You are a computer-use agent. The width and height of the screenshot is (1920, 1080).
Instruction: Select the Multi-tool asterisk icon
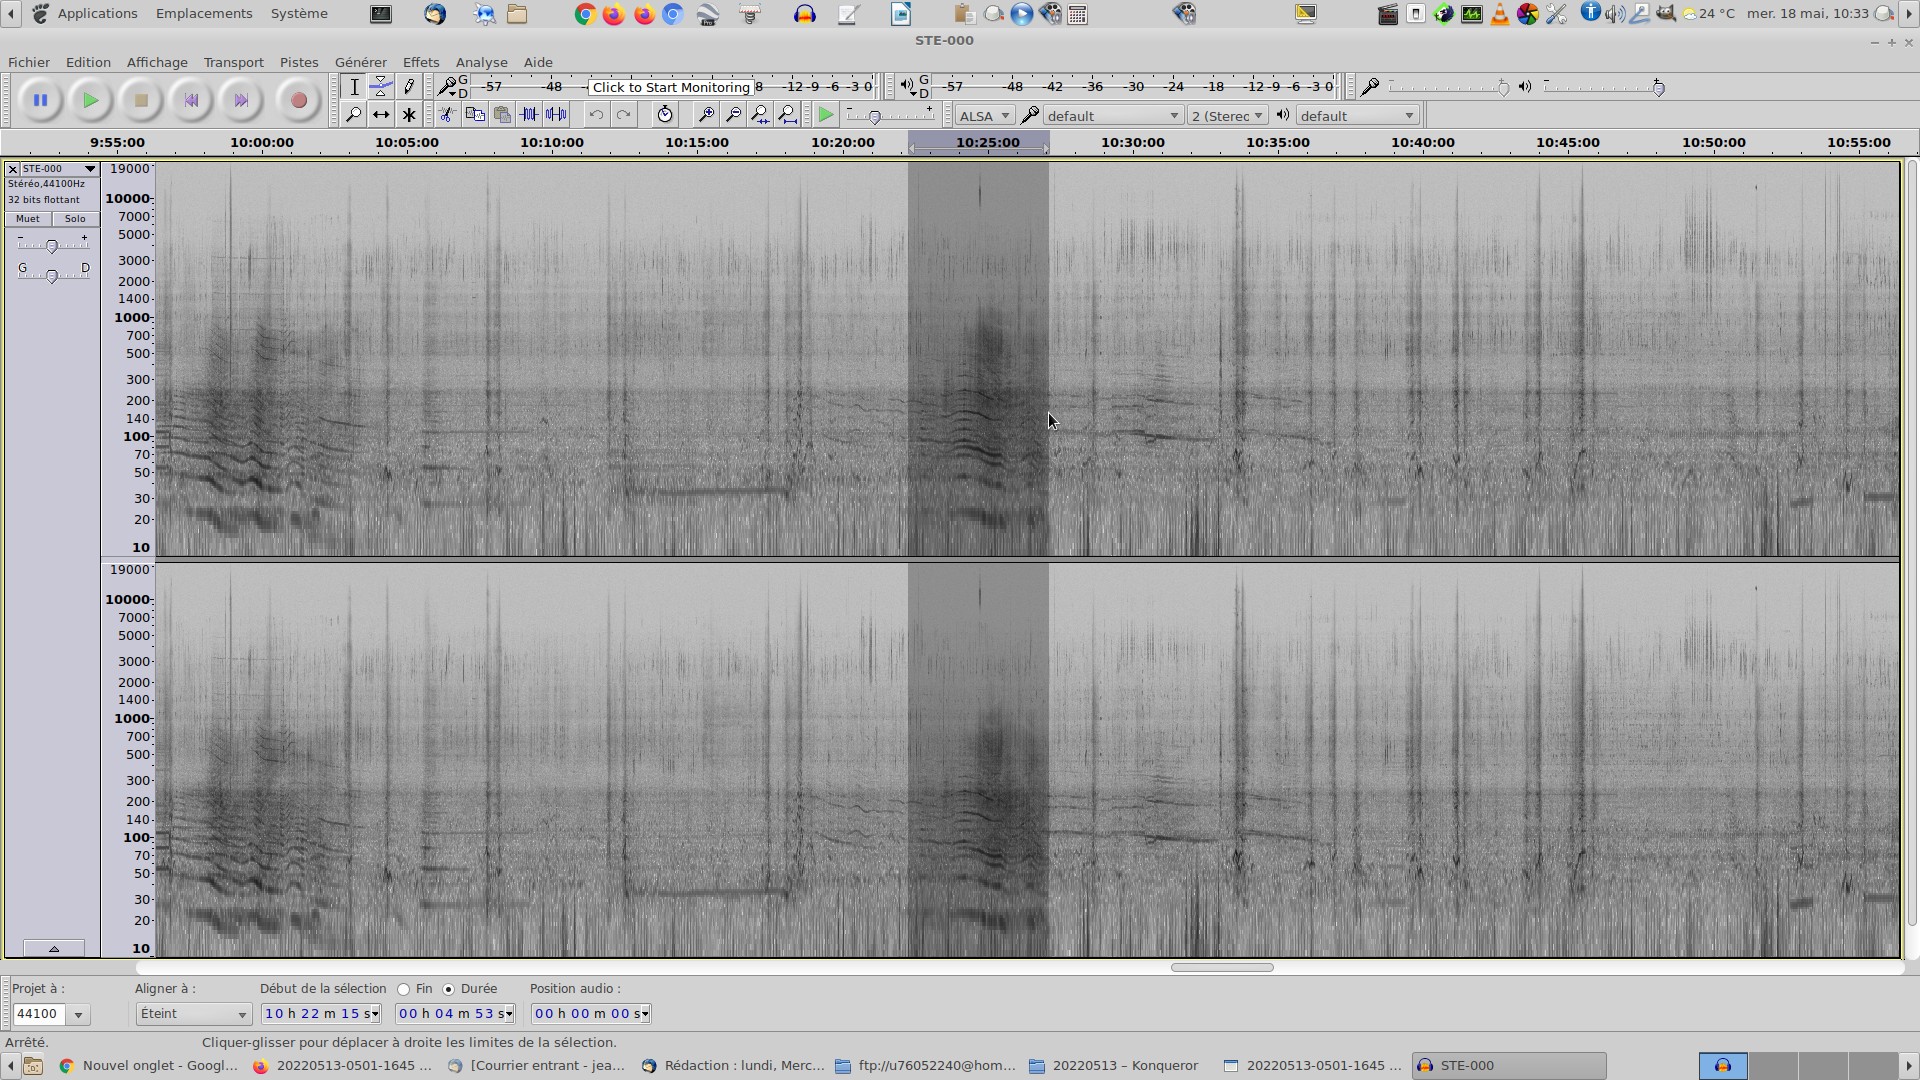[409, 115]
